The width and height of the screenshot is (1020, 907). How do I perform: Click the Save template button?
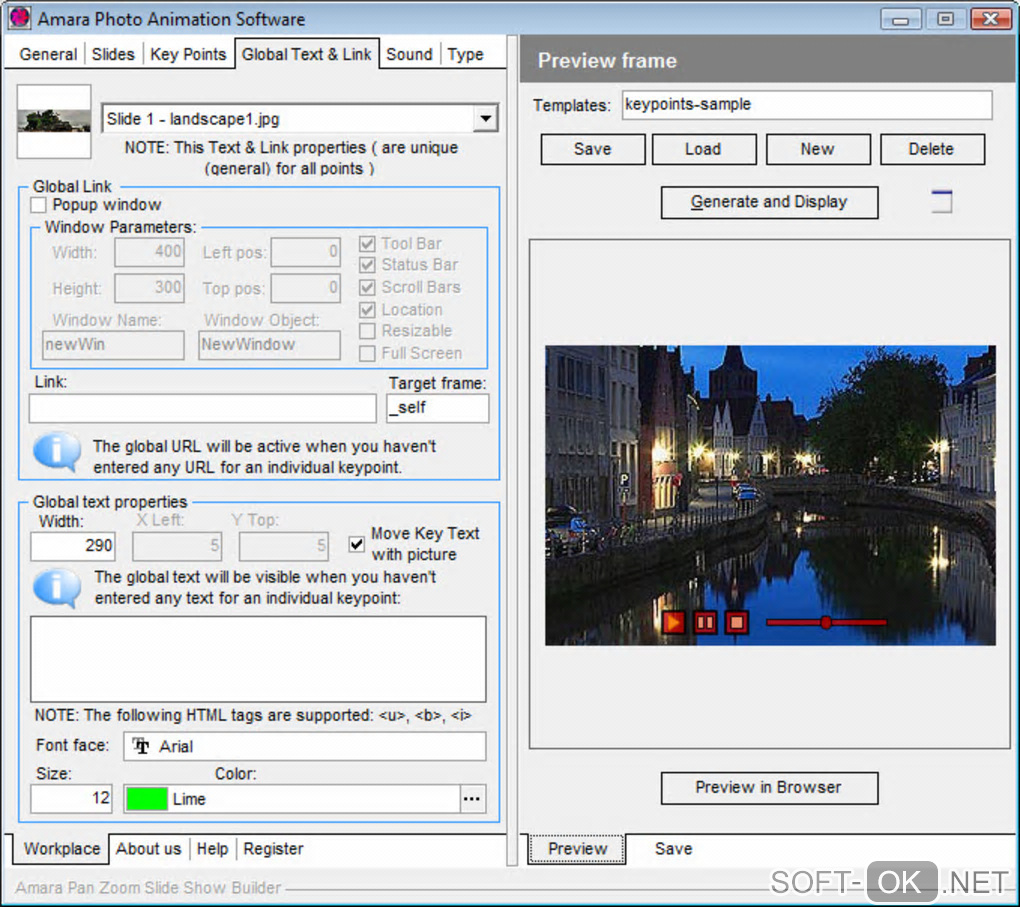tap(593, 149)
